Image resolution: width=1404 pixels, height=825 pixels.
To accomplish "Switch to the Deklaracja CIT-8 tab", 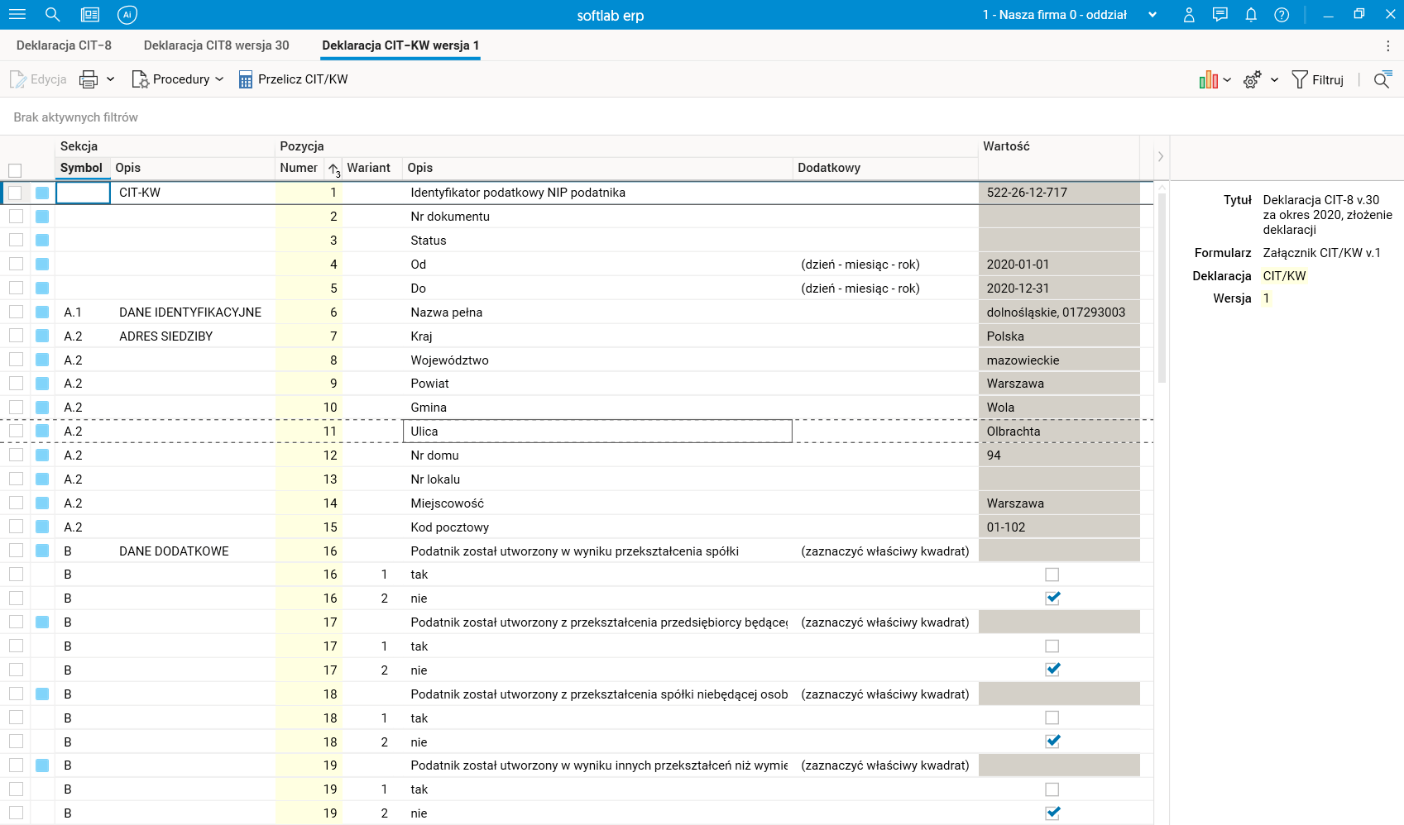I will (64, 46).
